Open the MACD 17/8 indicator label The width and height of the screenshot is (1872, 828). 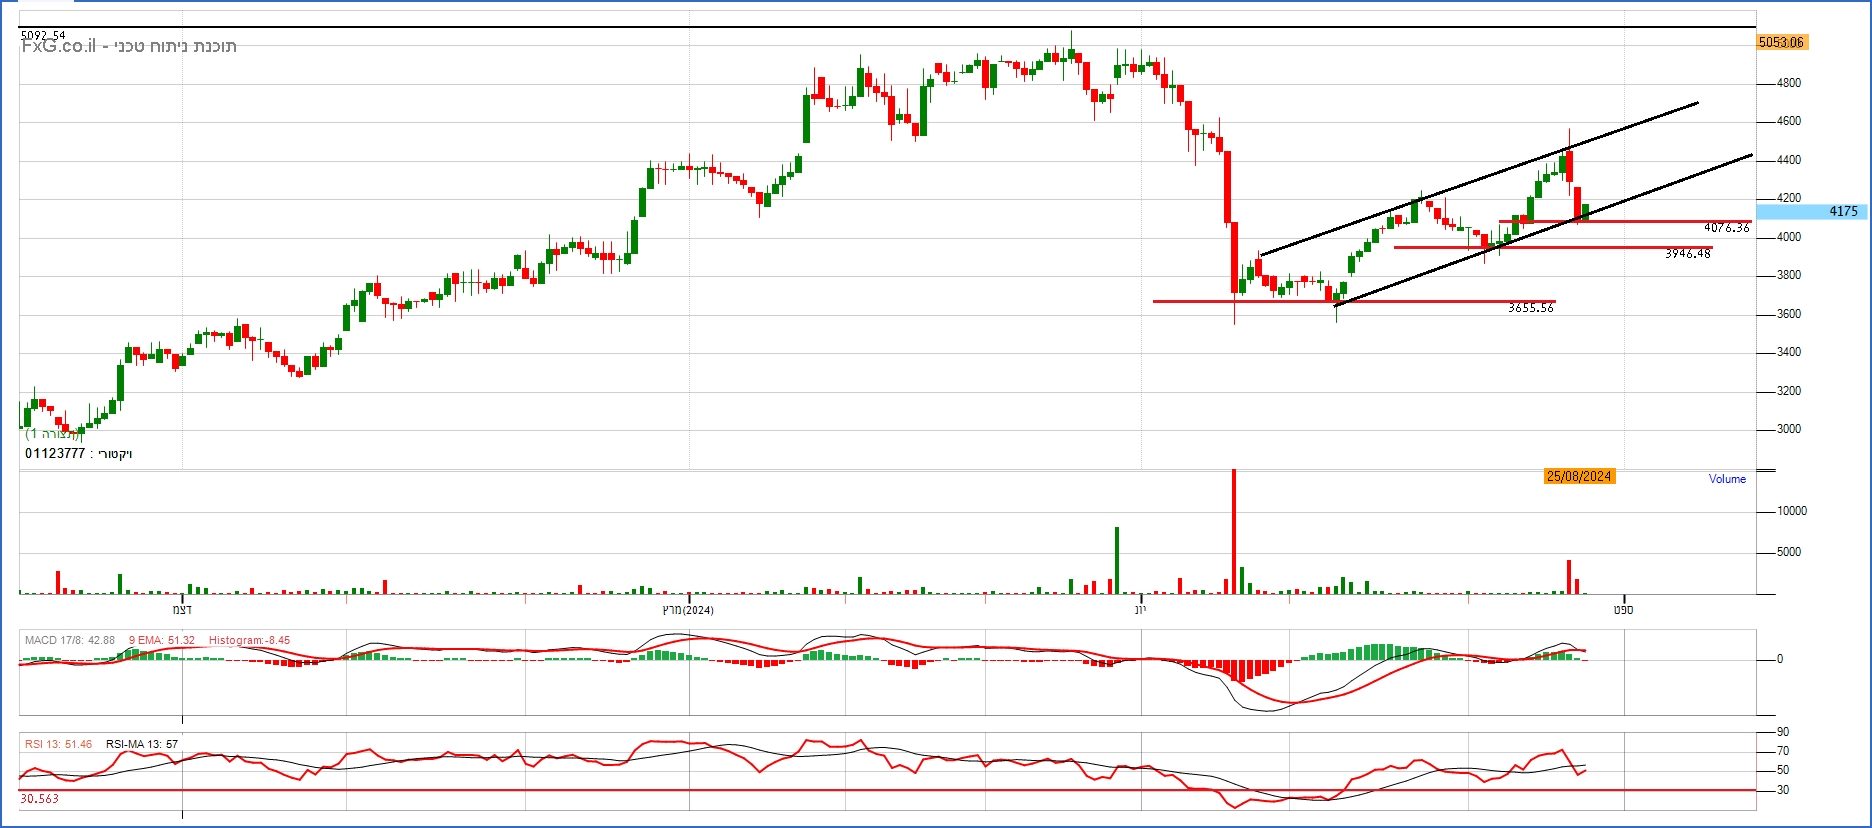tap(69, 640)
